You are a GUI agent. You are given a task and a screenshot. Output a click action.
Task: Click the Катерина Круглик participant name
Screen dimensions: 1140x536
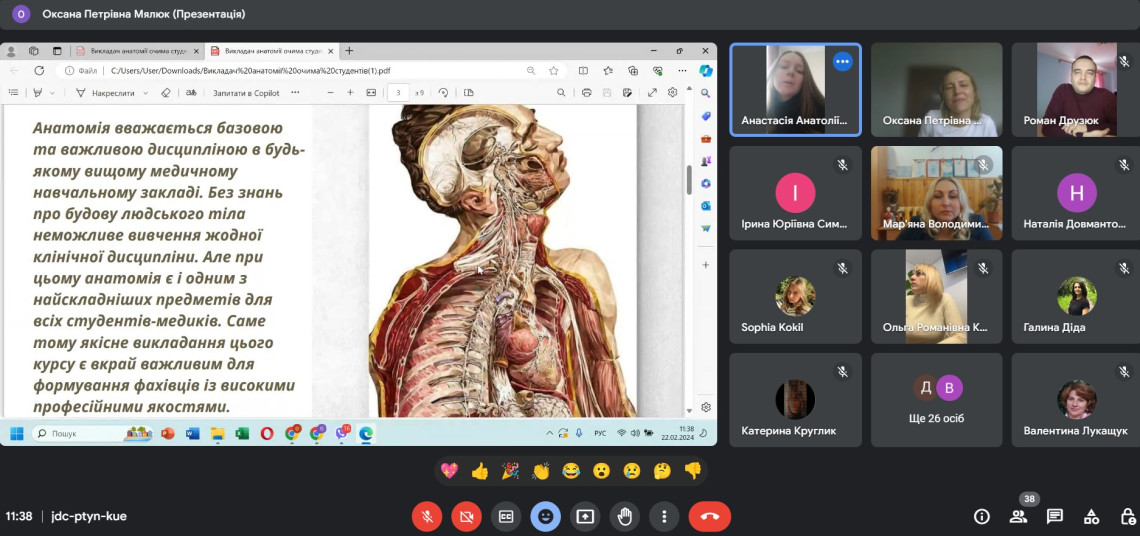(x=789, y=431)
